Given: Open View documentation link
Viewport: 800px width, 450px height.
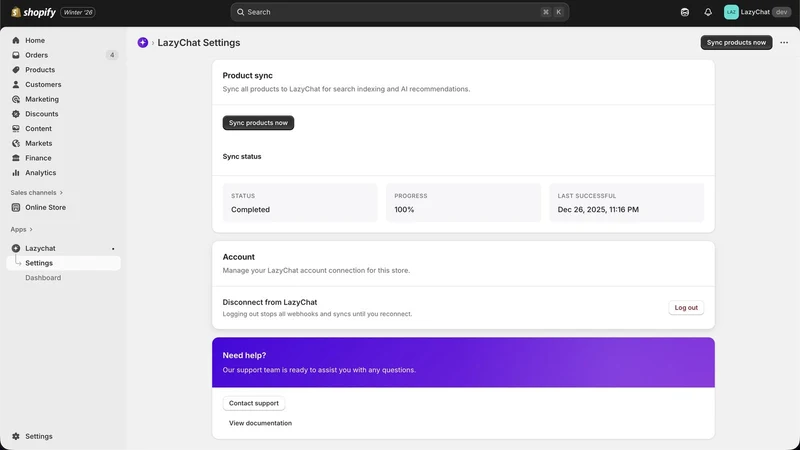Looking at the screenshot, I should point(260,423).
